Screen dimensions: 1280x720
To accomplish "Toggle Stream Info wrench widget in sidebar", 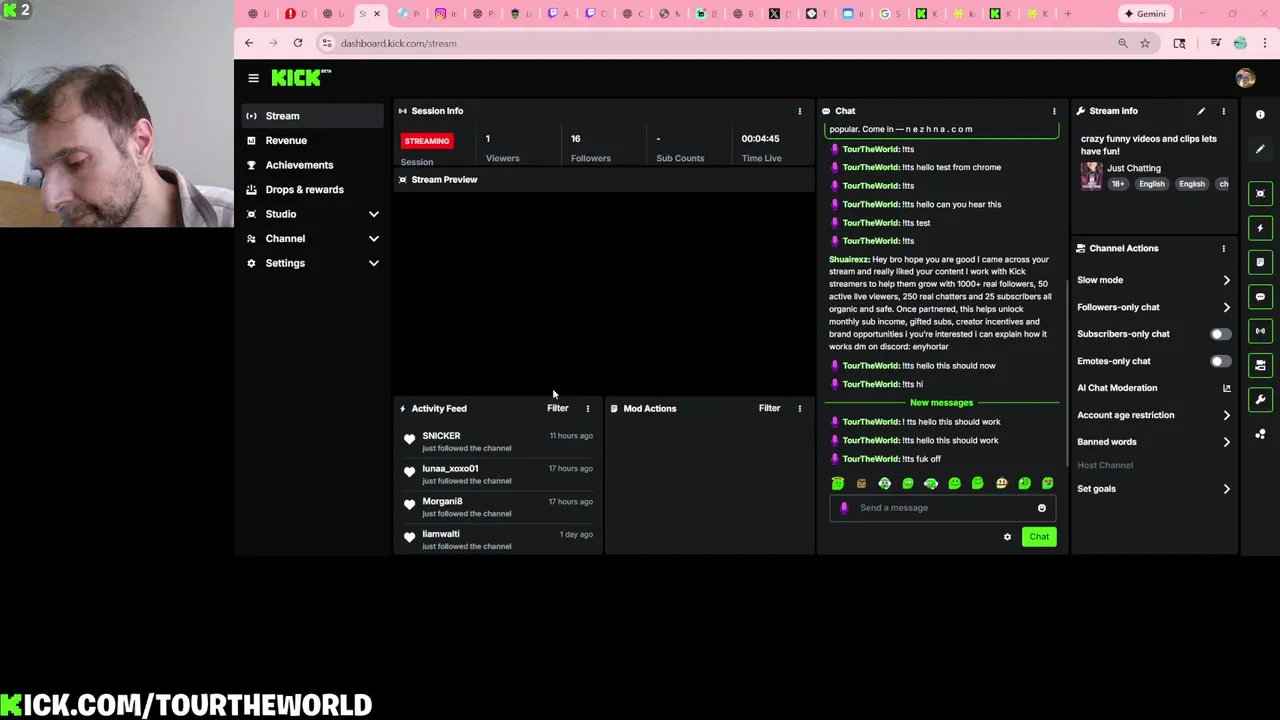I will (x=1260, y=400).
